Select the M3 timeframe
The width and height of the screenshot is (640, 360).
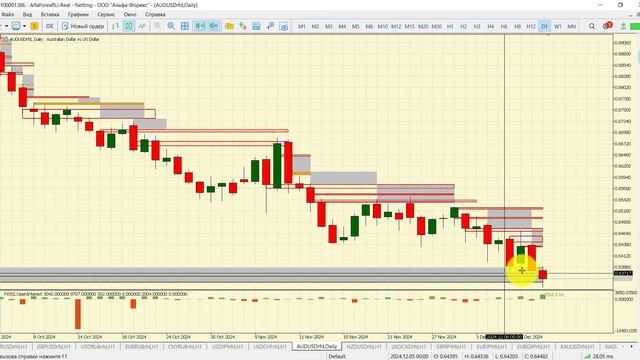click(329, 26)
